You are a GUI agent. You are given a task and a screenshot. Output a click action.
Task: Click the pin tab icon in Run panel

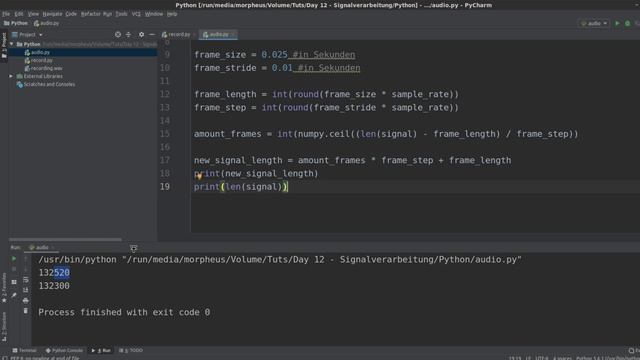click(x=14, y=295)
